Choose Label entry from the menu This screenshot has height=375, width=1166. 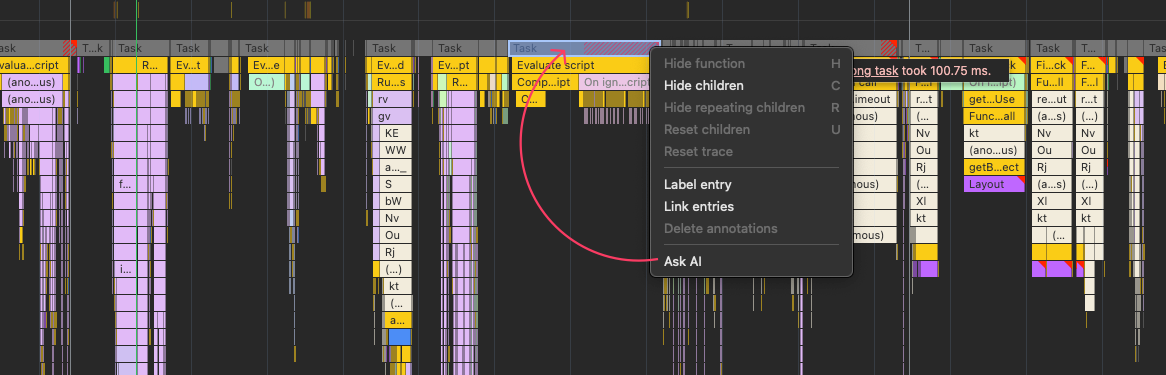point(698,185)
